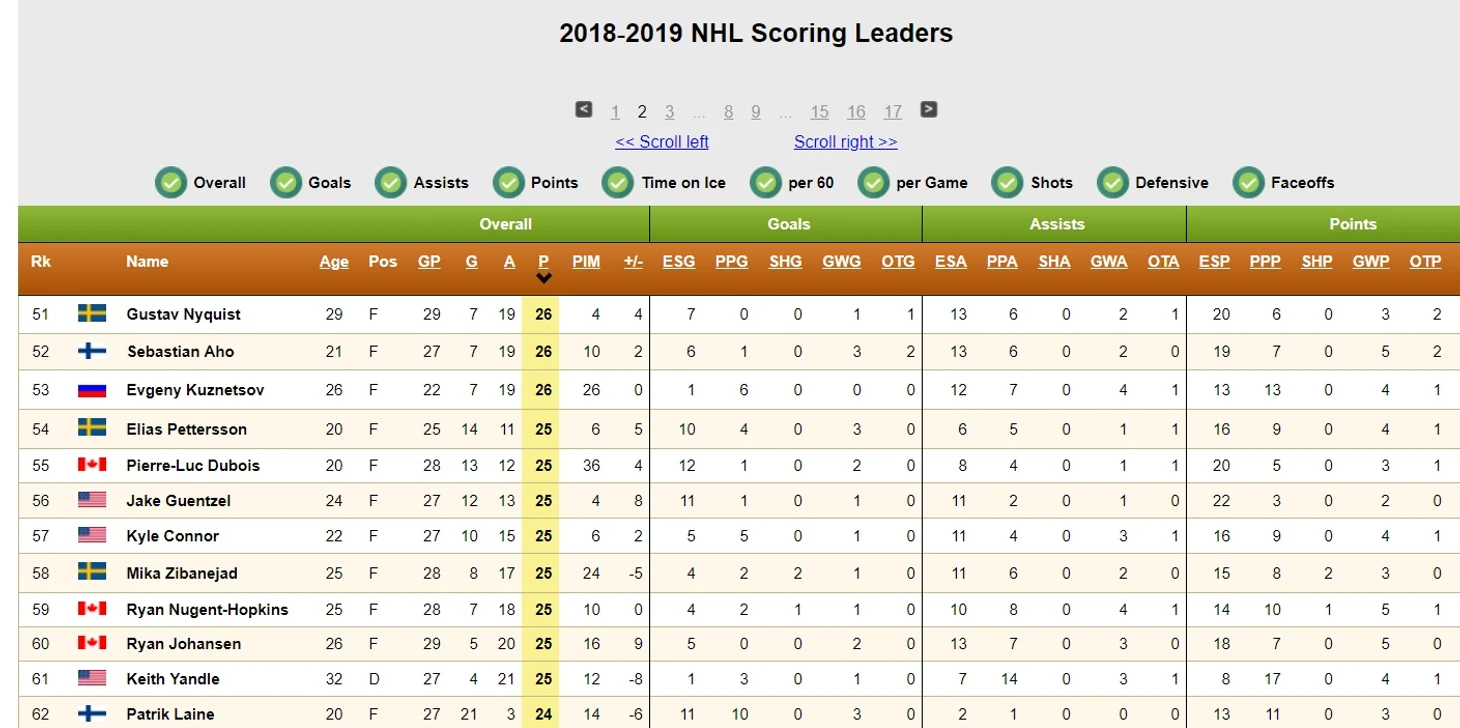Click Sweden flag beside Gustav Nyquist
This screenshot has height=728, width=1460.
pyautogui.click(x=92, y=314)
